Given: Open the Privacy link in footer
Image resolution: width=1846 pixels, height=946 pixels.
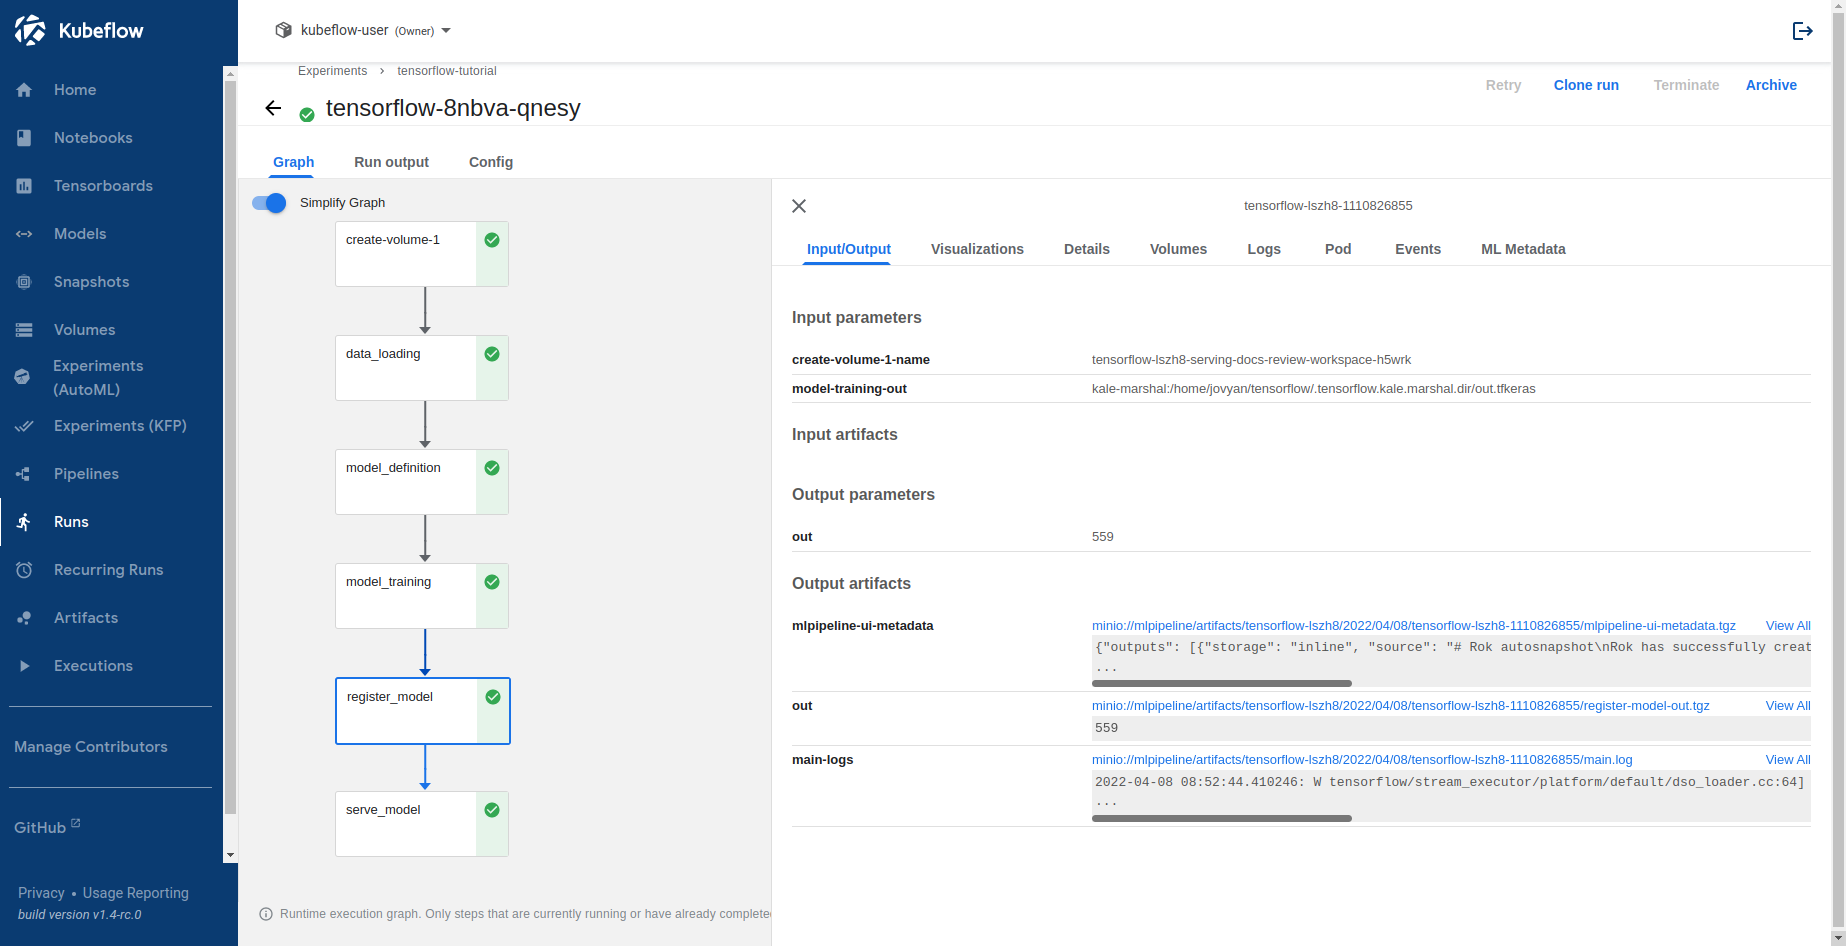Looking at the screenshot, I should pos(41,893).
